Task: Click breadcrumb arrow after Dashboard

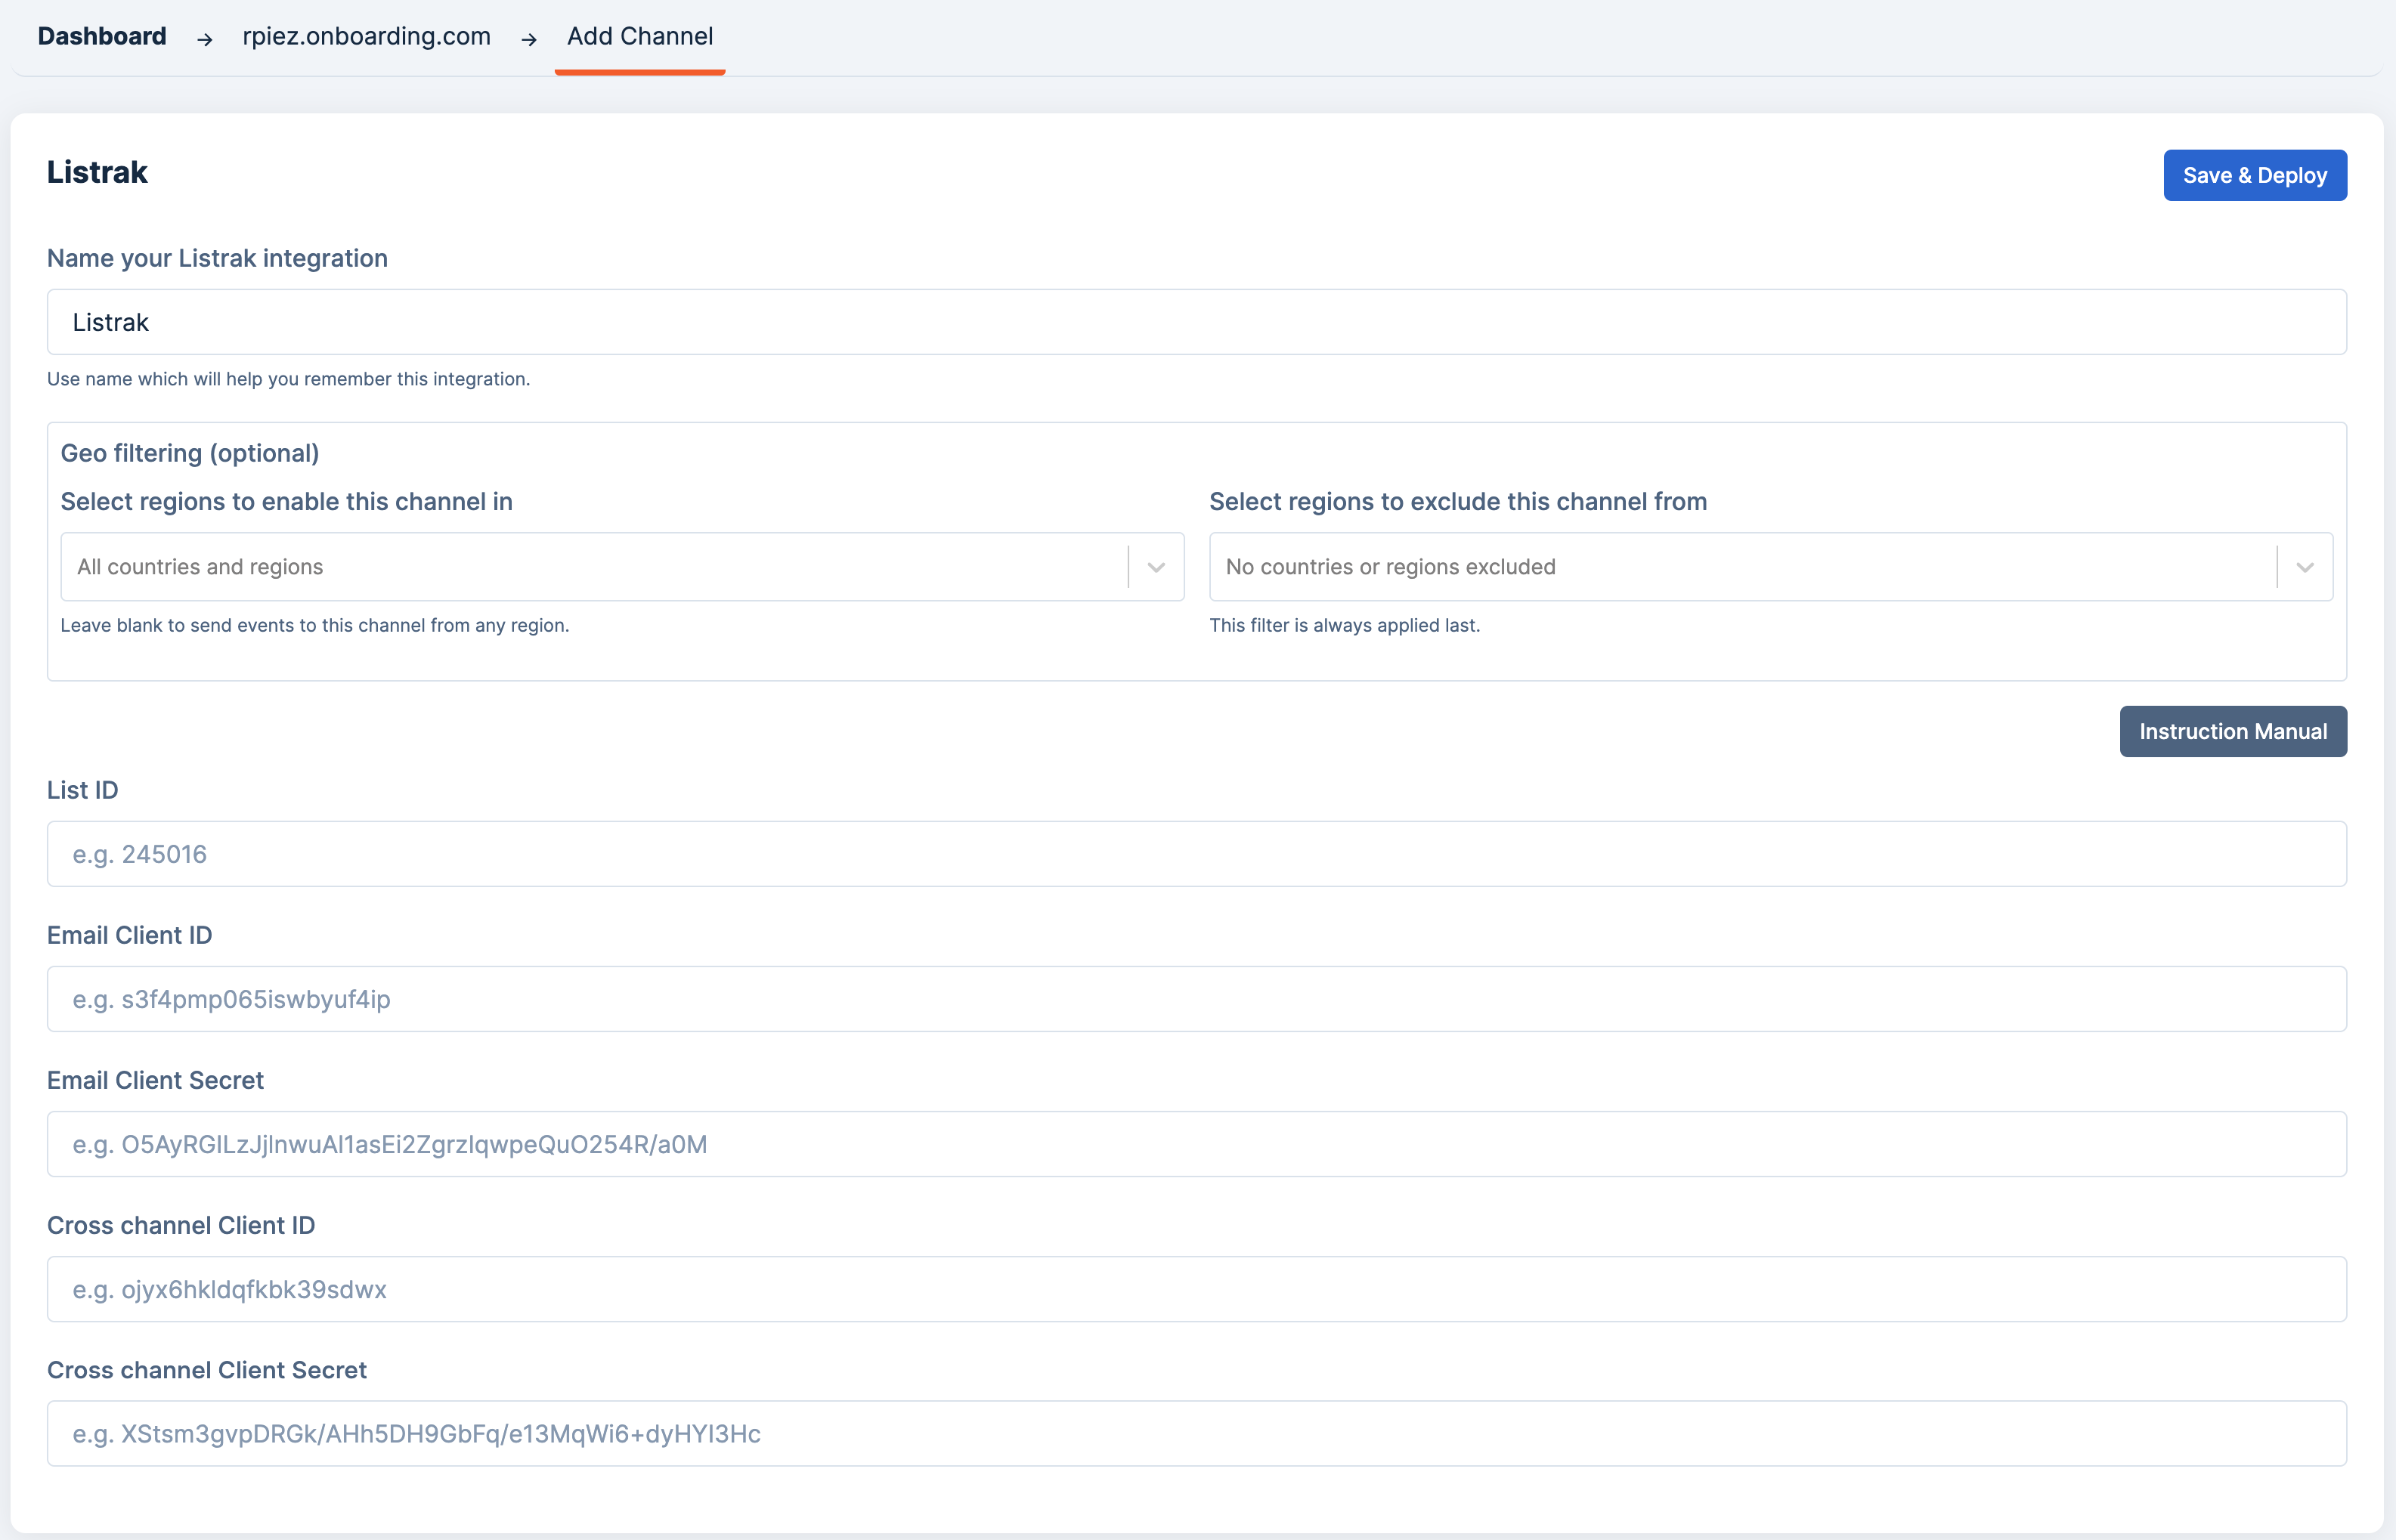Action: pyautogui.click(x=205, y=39)
